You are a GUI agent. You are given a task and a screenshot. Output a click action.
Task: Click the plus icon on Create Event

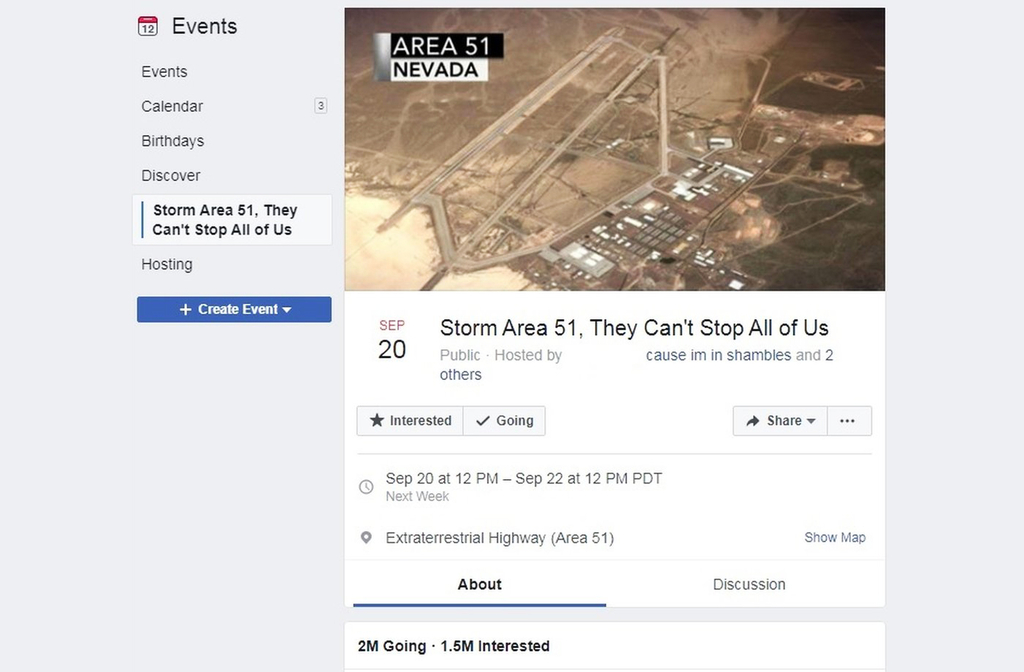point(183,309)
